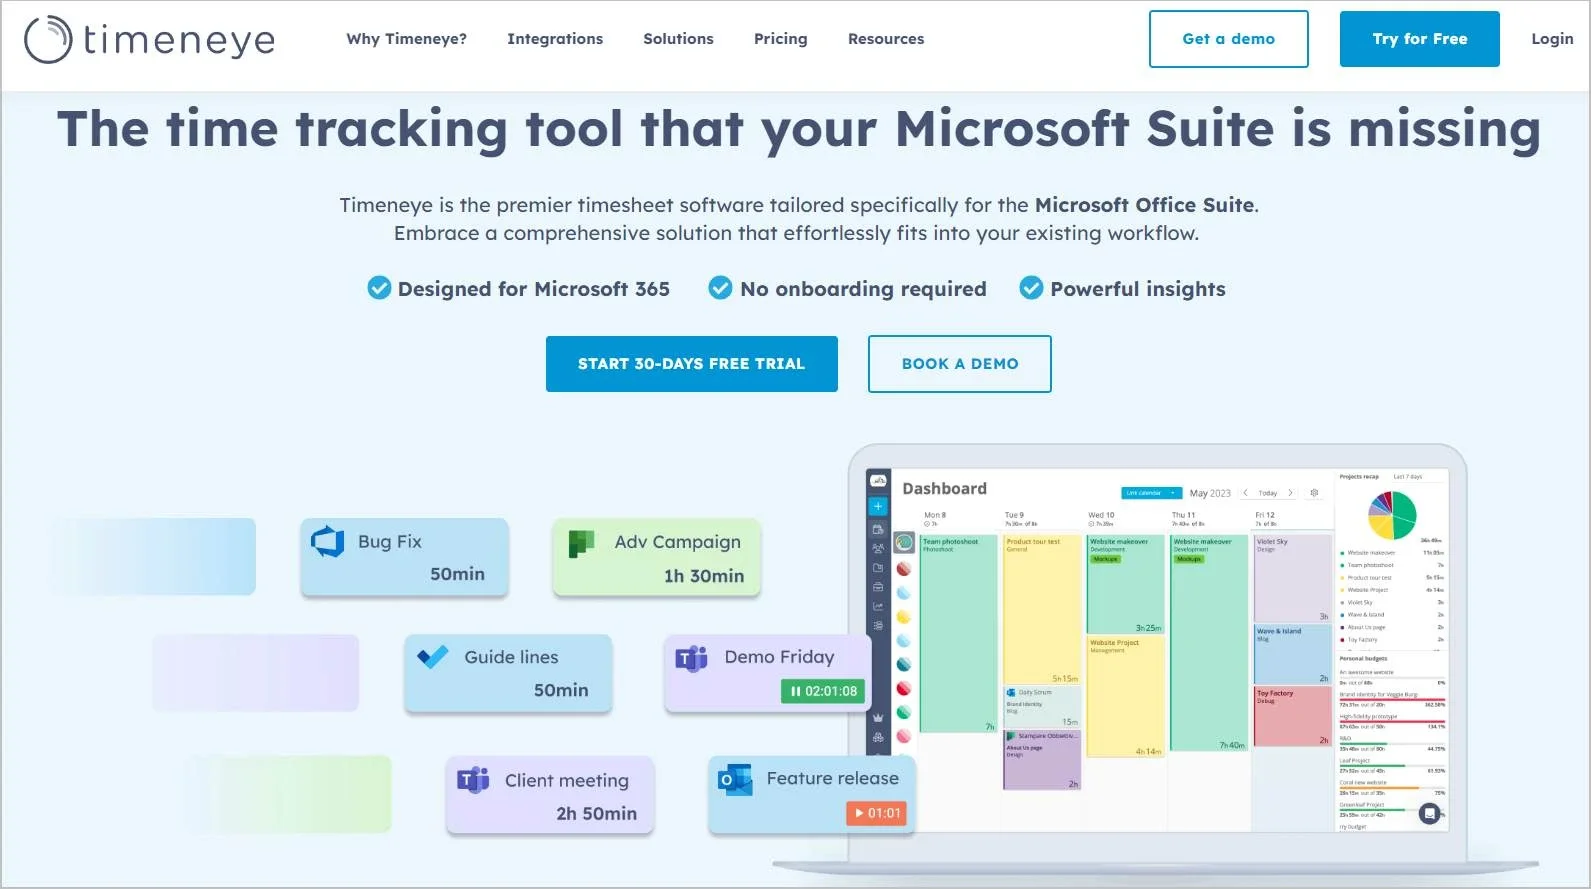
Task: Go to the Pricing page
Action: pyautogui.click(x=780, y=39)
